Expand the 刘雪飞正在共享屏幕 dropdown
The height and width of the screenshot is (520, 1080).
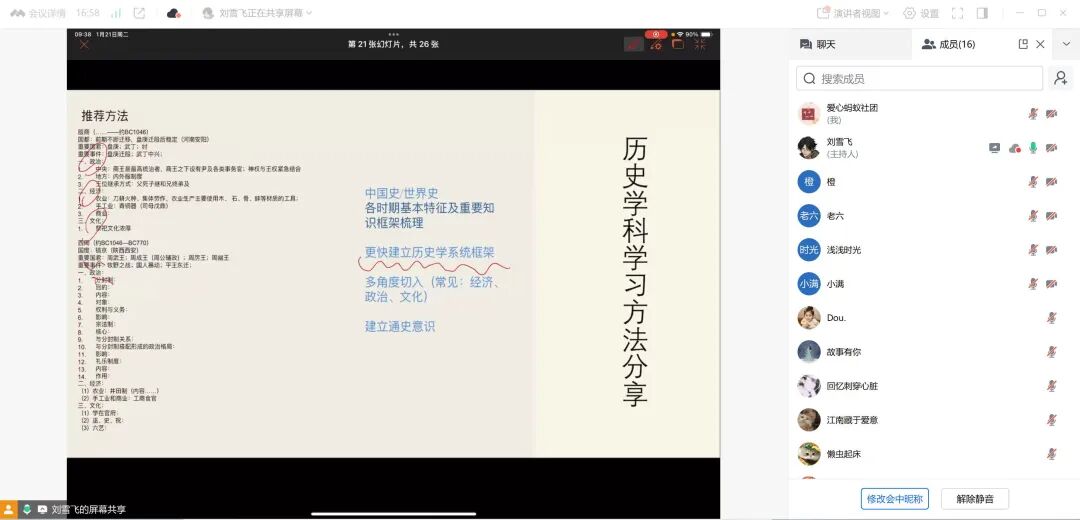(258, 13)
